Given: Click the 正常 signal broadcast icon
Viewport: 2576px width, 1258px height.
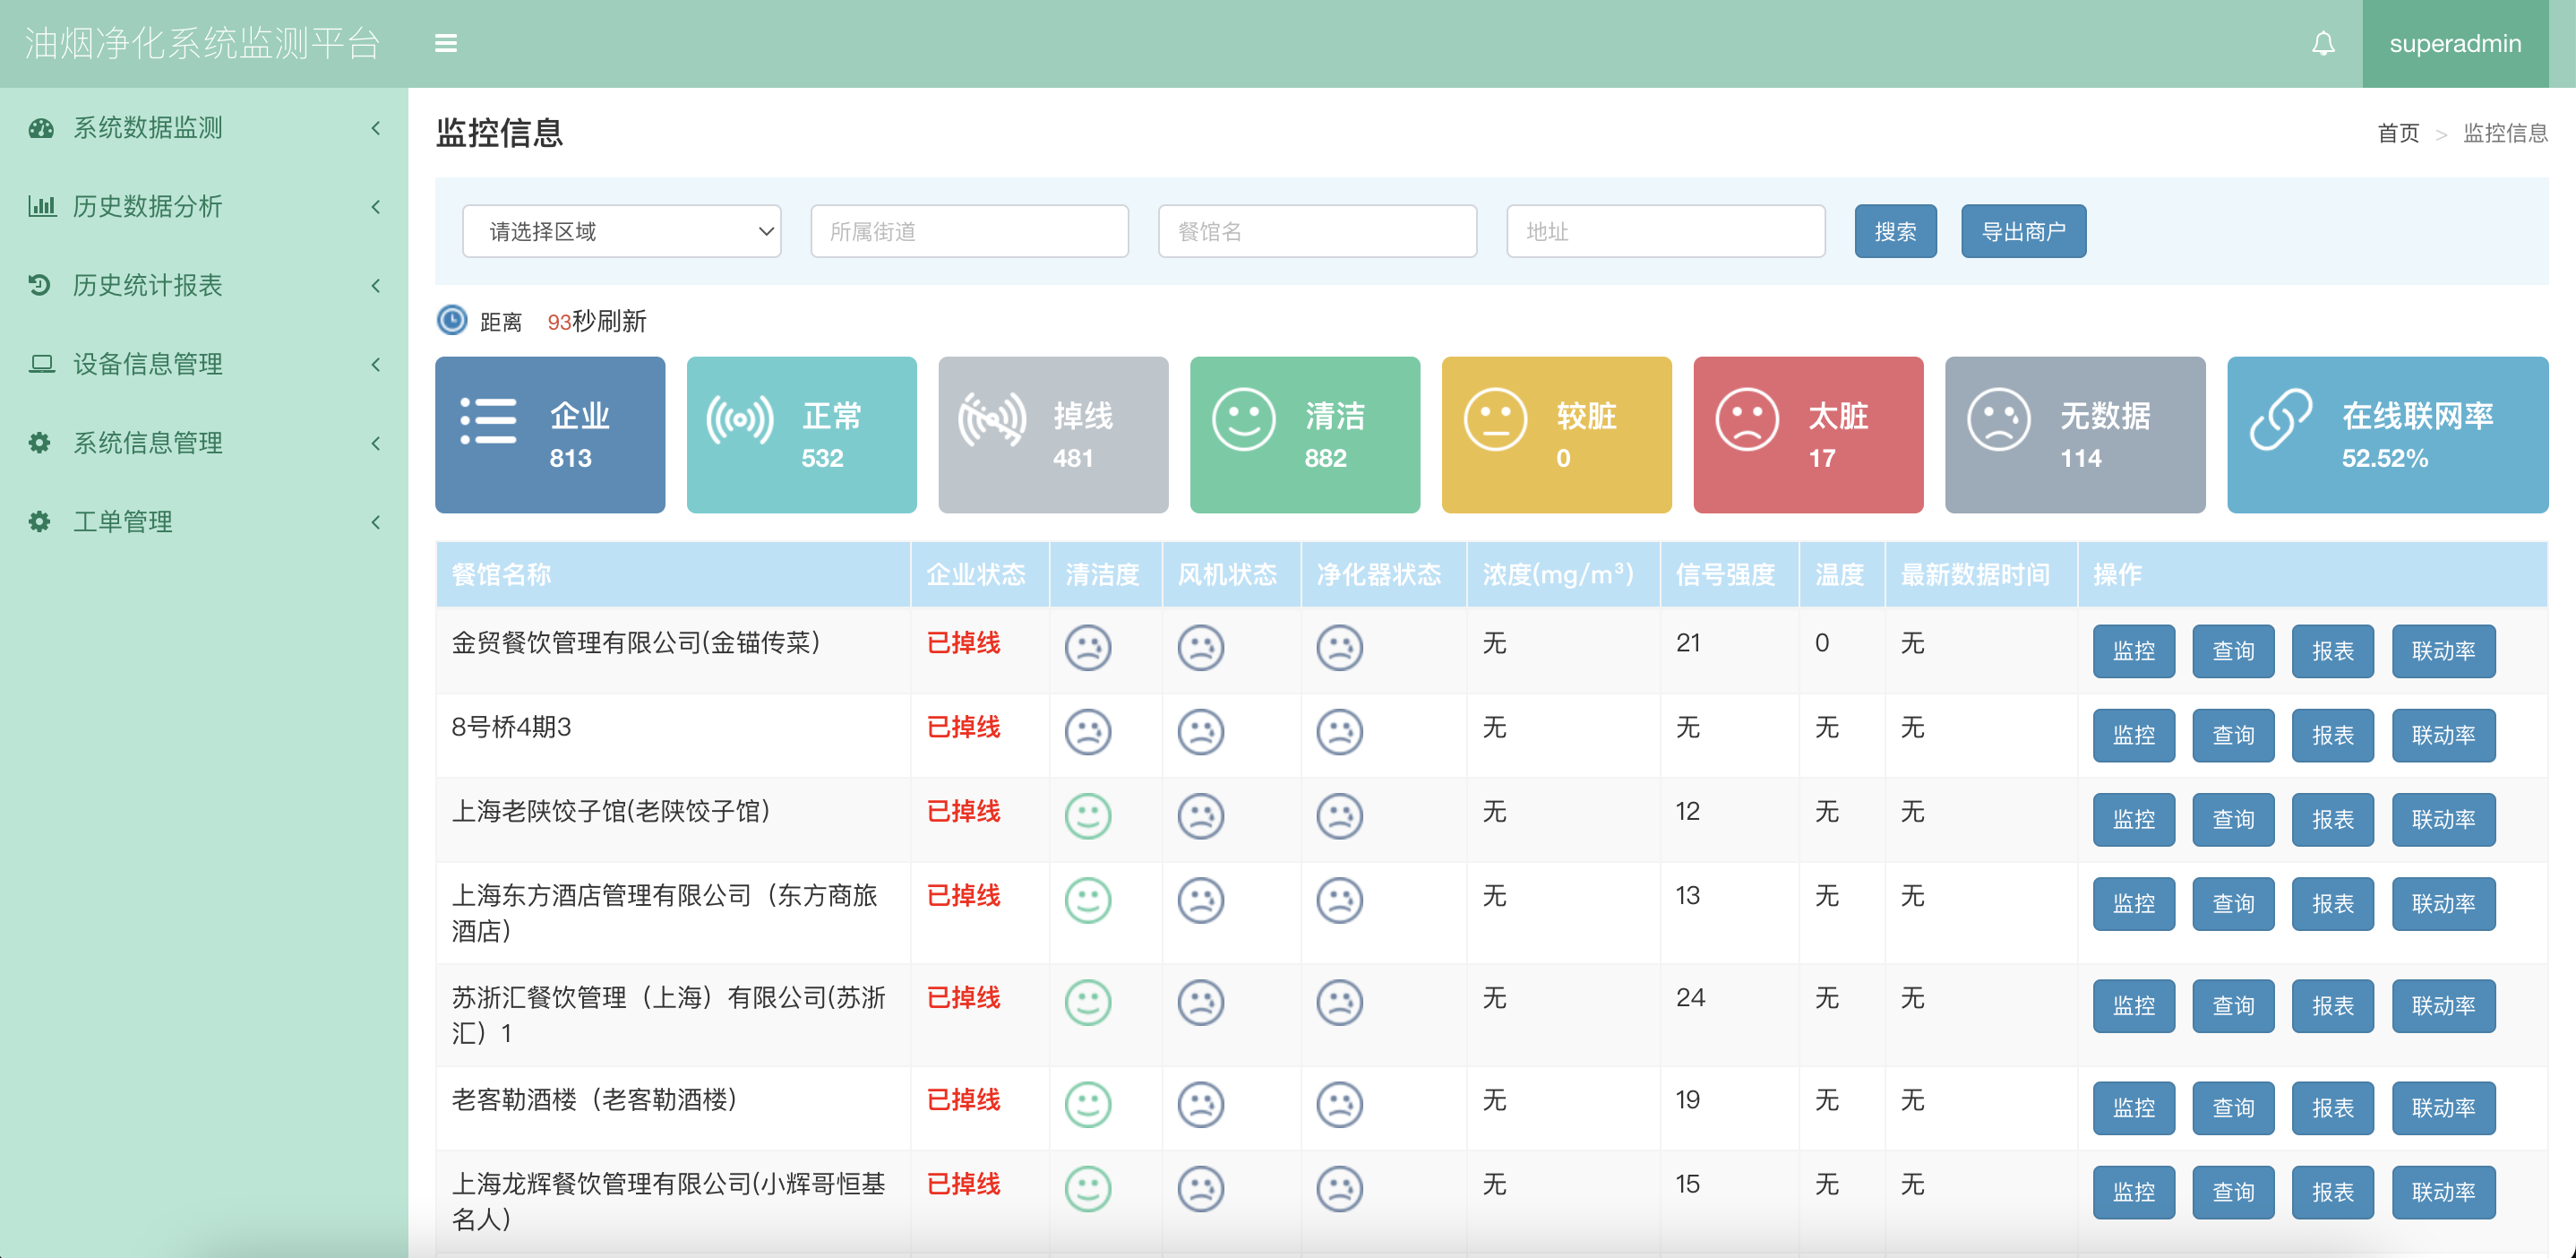Looking at the screenshot, I should [x=740, y=420].
